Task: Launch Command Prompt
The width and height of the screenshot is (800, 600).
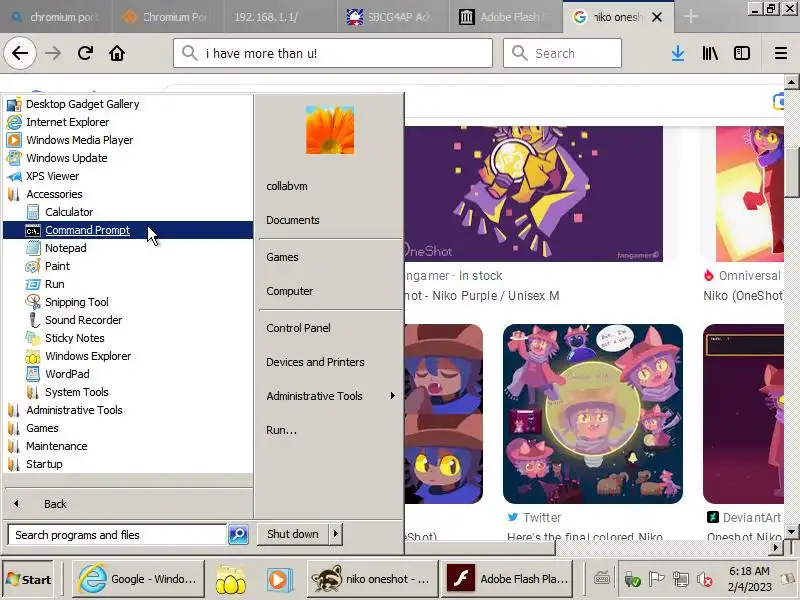Action: (128, 230)
